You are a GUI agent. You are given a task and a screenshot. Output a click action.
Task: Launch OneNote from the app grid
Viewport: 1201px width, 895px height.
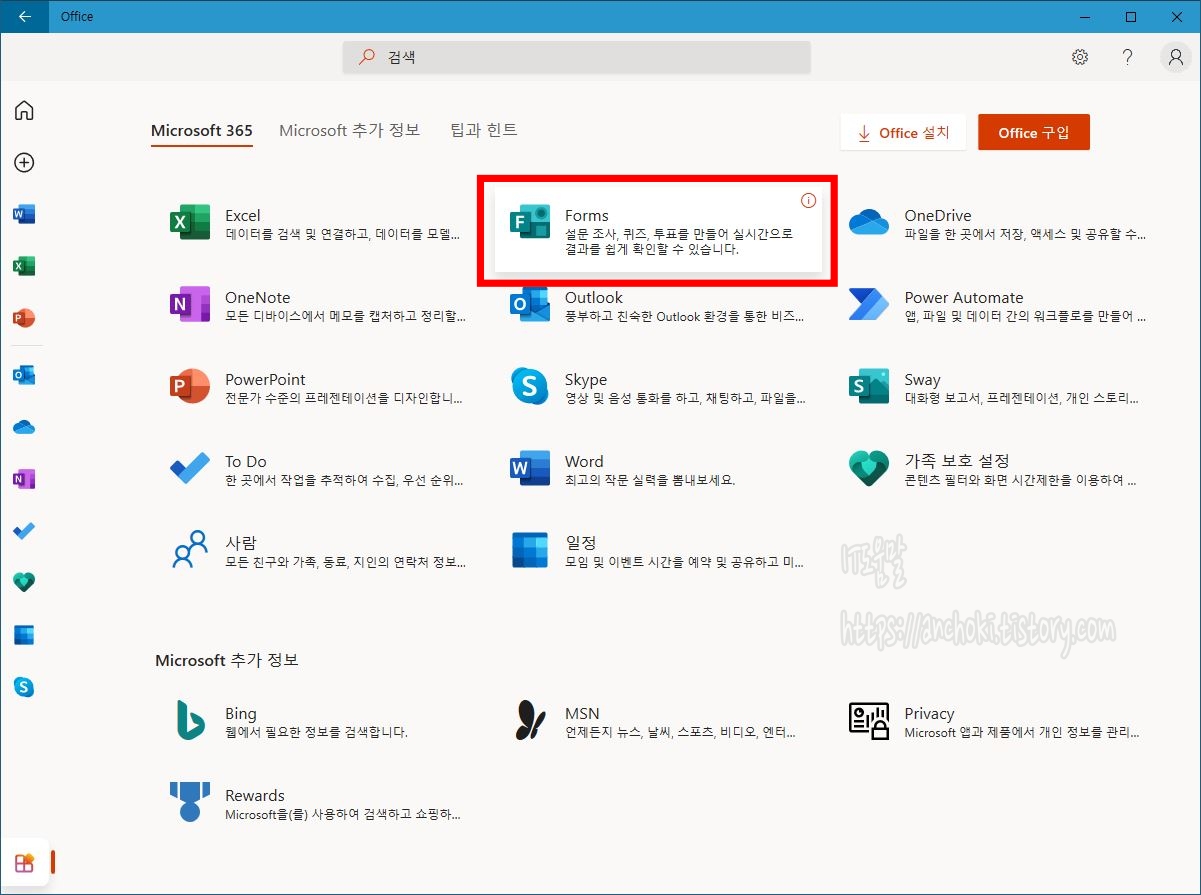pos(316,305)
